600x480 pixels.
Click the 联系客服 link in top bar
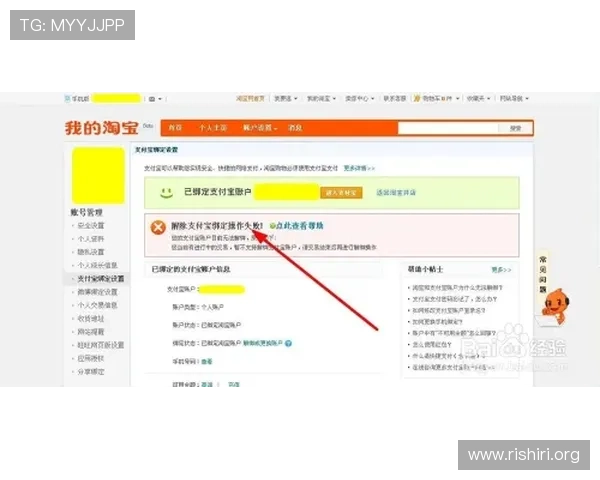pyautogui.click(x=395, y=99)
